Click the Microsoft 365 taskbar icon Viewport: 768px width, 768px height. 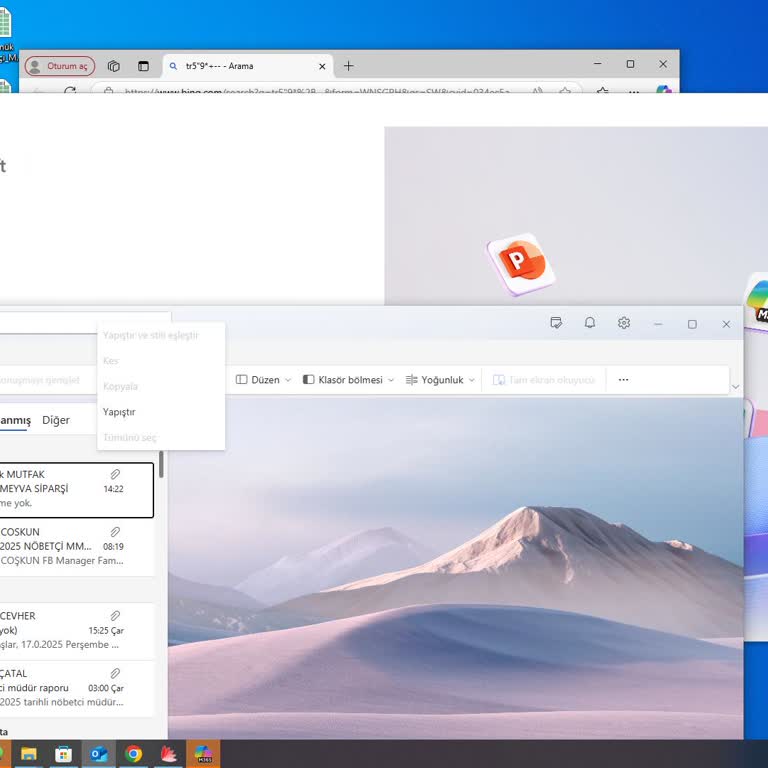coord(203,754)
